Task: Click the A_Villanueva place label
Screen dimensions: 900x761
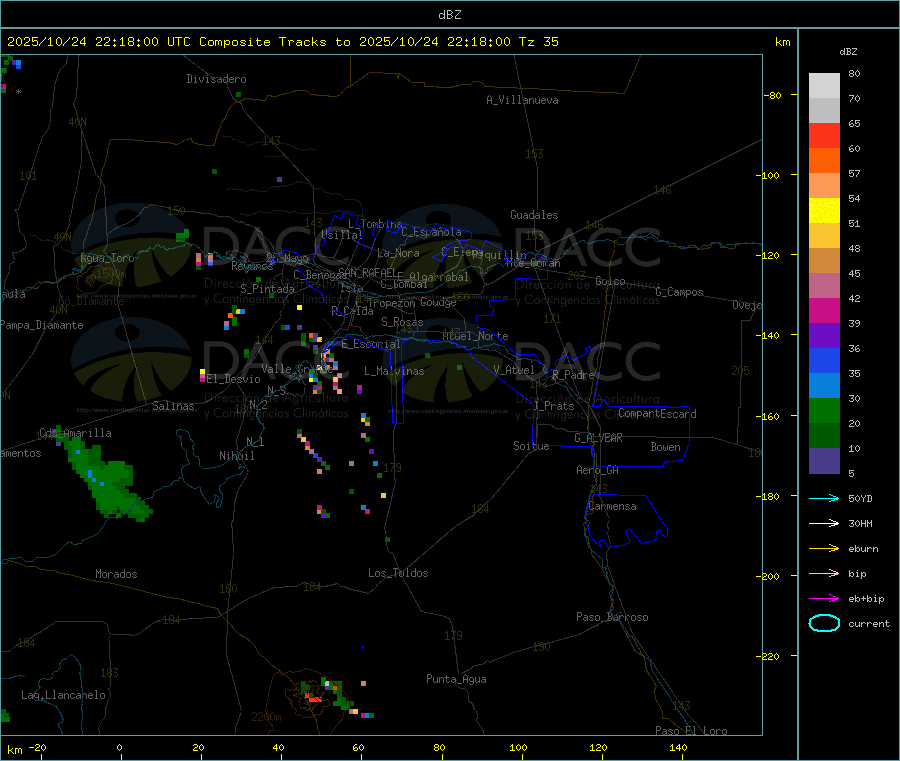Action: 522,100
